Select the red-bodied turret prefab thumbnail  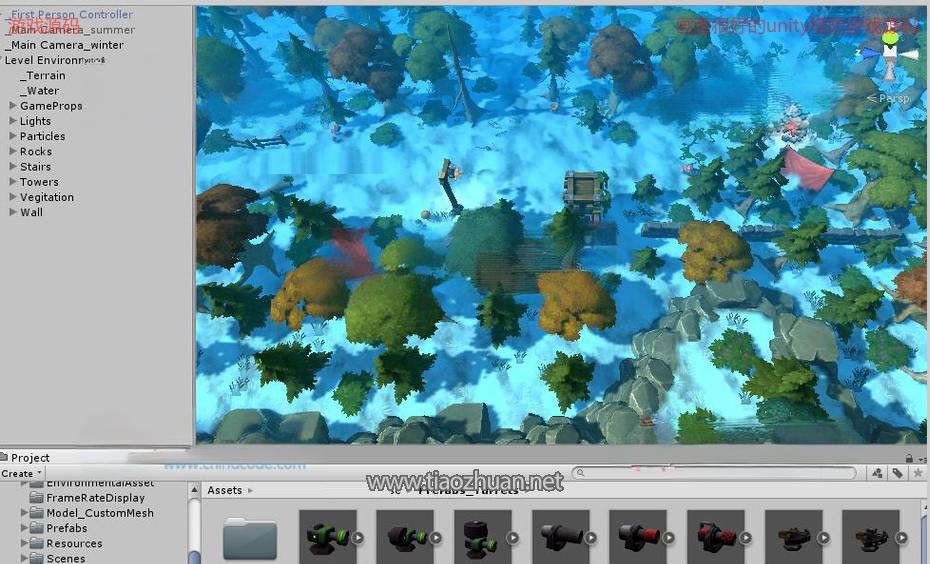(x=716, y=537)
